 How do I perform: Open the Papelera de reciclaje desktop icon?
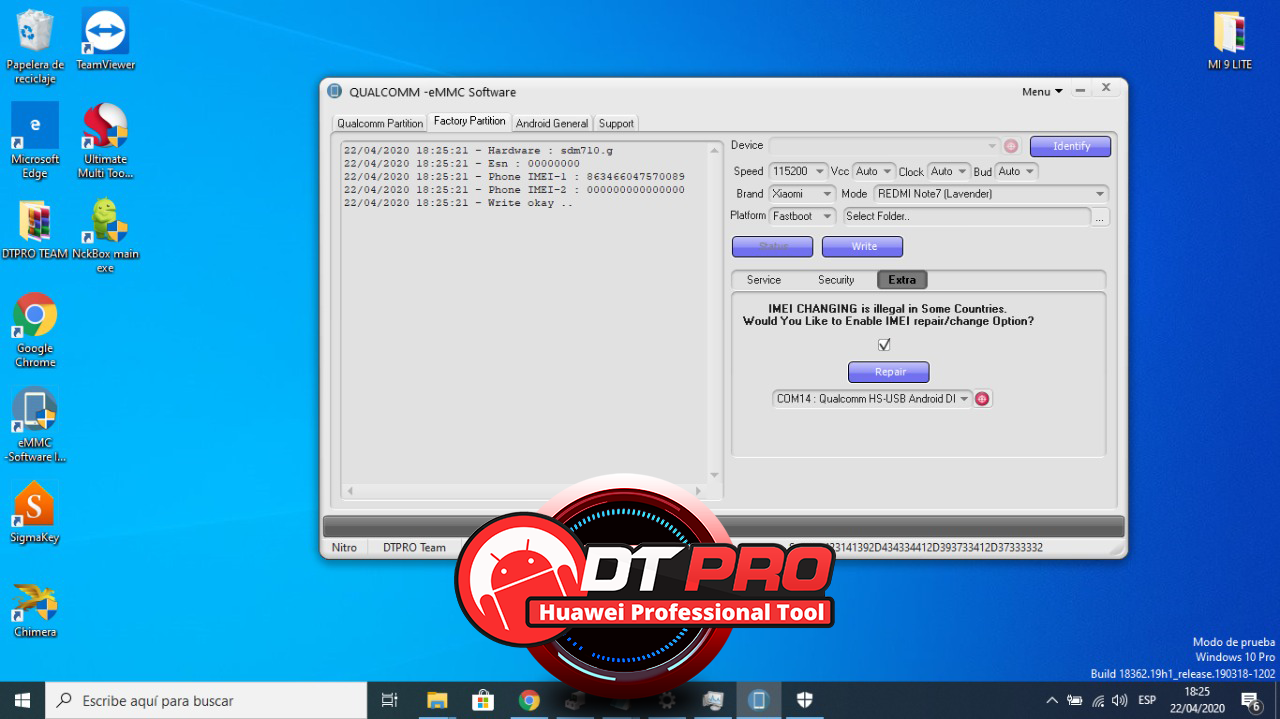35,46
